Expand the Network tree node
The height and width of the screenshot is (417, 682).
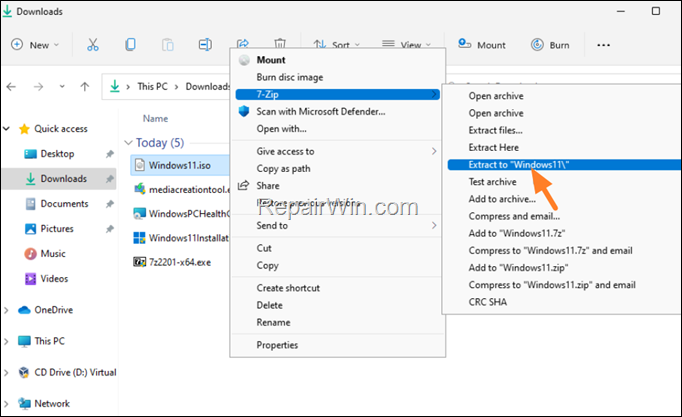pos(6,404)
